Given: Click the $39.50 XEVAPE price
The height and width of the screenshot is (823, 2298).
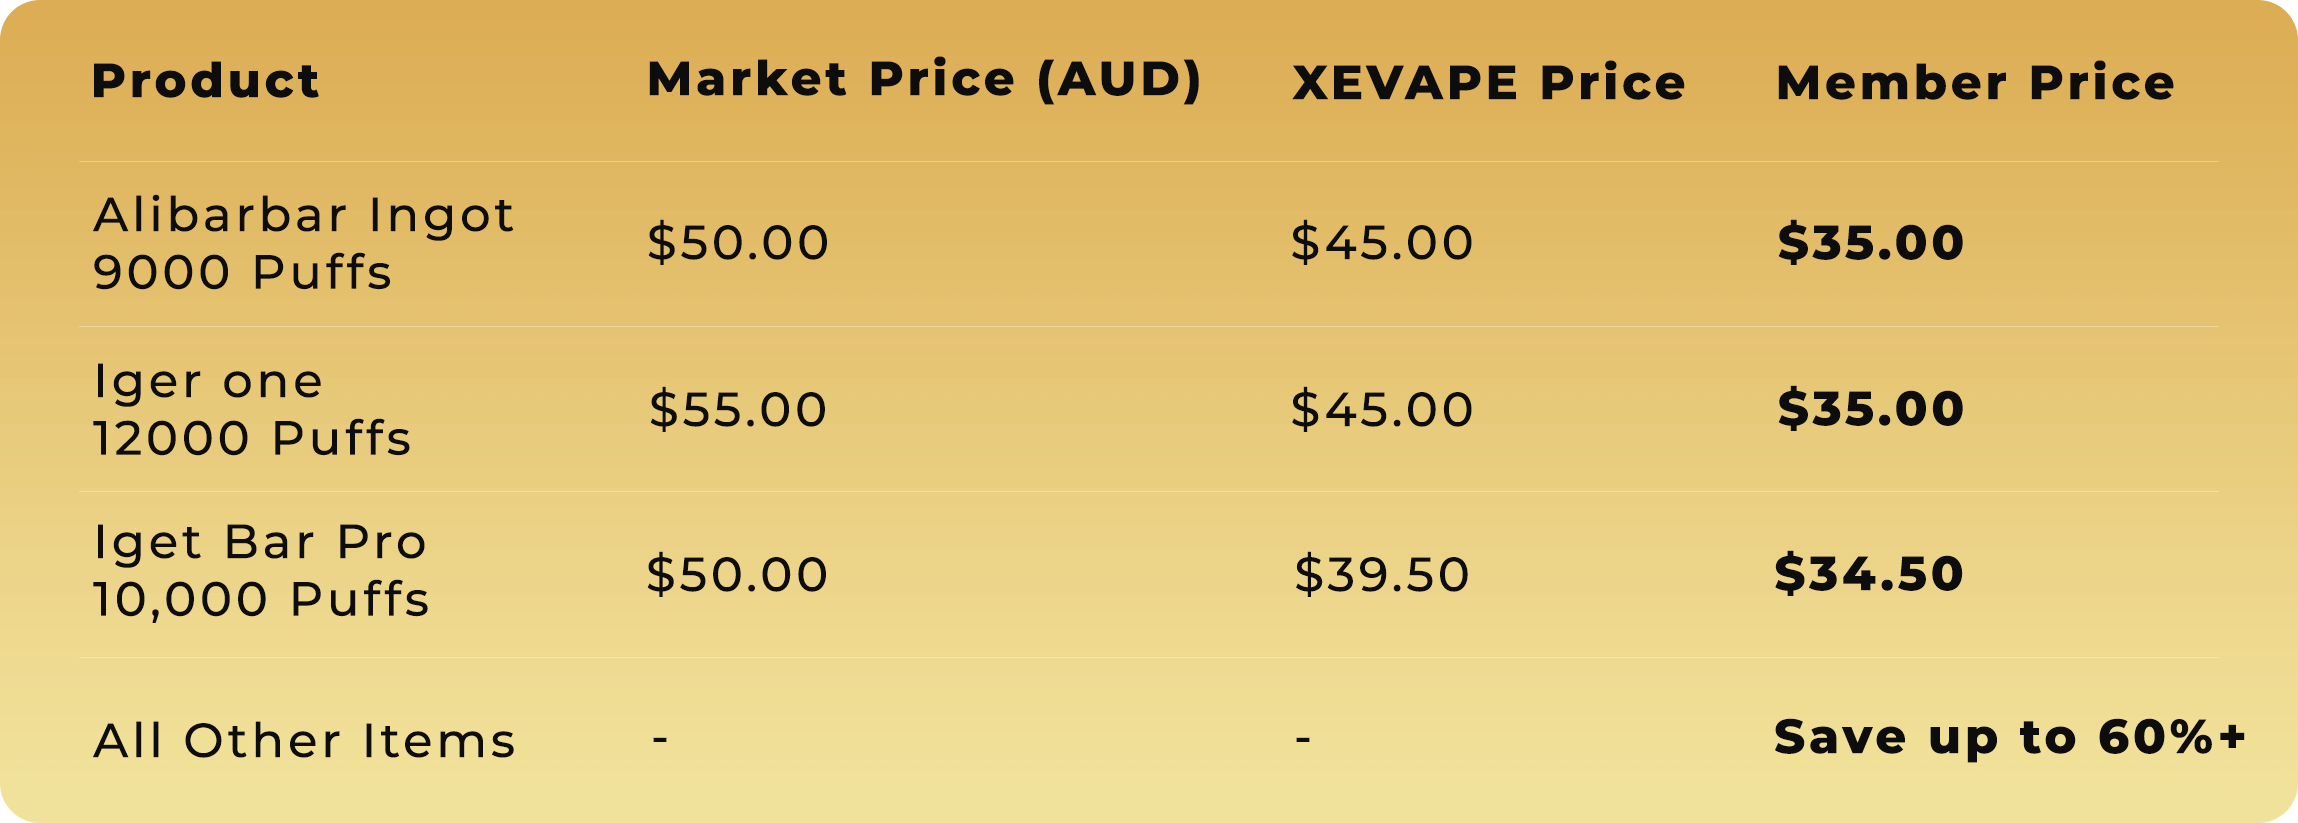Looking at the screenshot, I should [x=1382, y=574].
